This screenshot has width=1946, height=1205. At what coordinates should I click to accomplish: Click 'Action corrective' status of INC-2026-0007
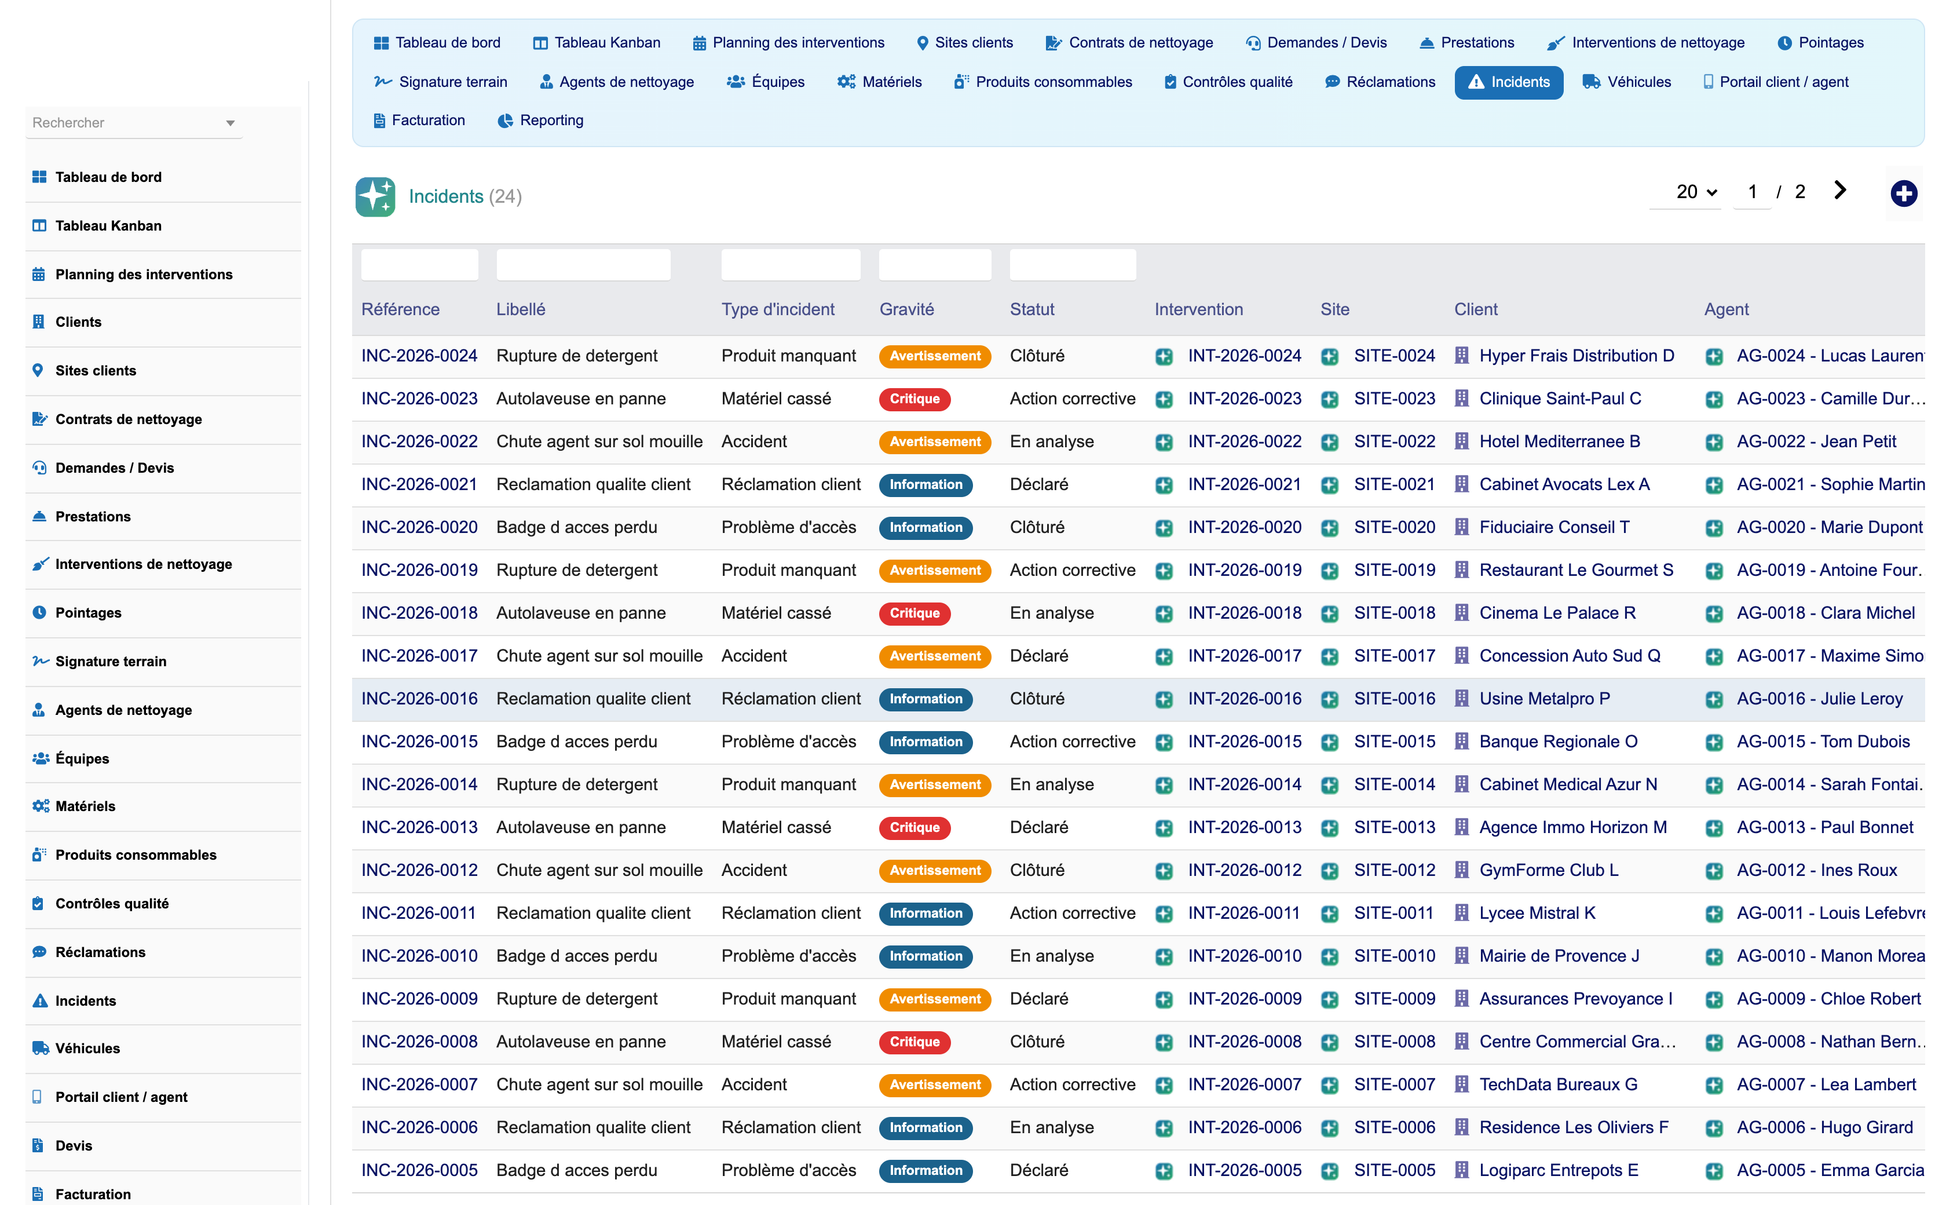click(1073, 1085)
